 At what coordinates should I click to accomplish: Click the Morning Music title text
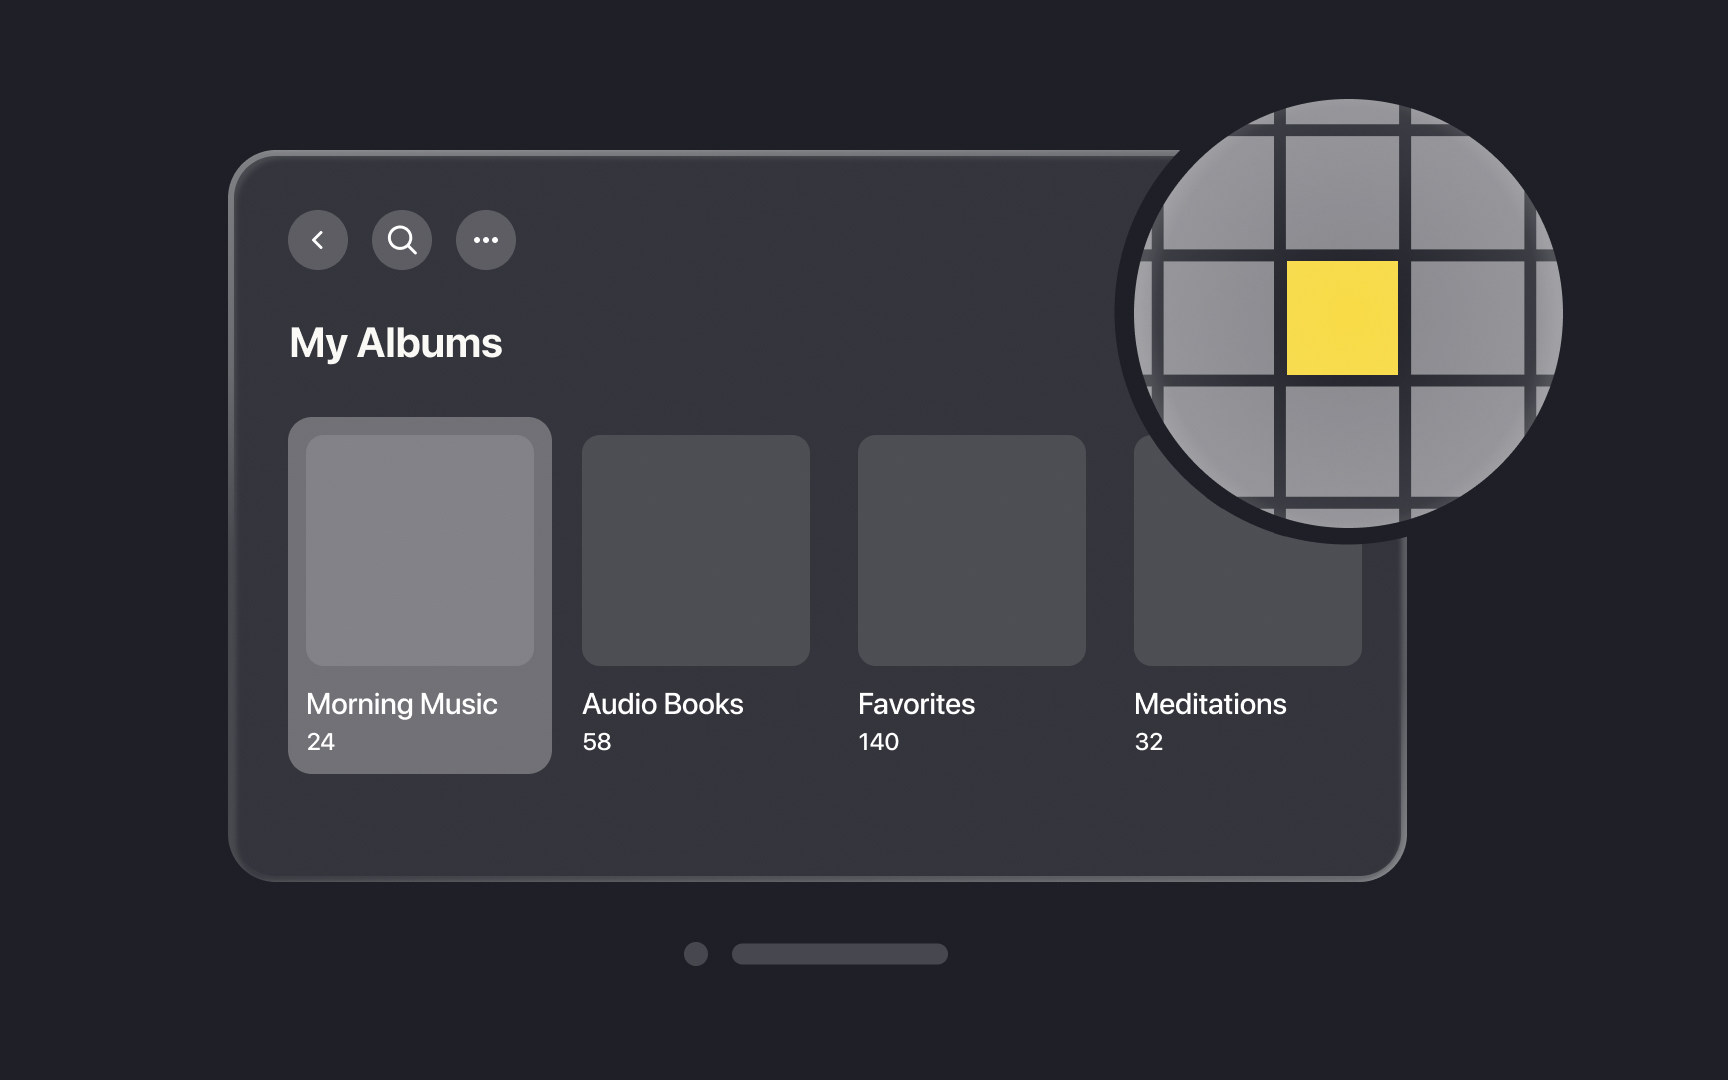click(x=402, y=704)
